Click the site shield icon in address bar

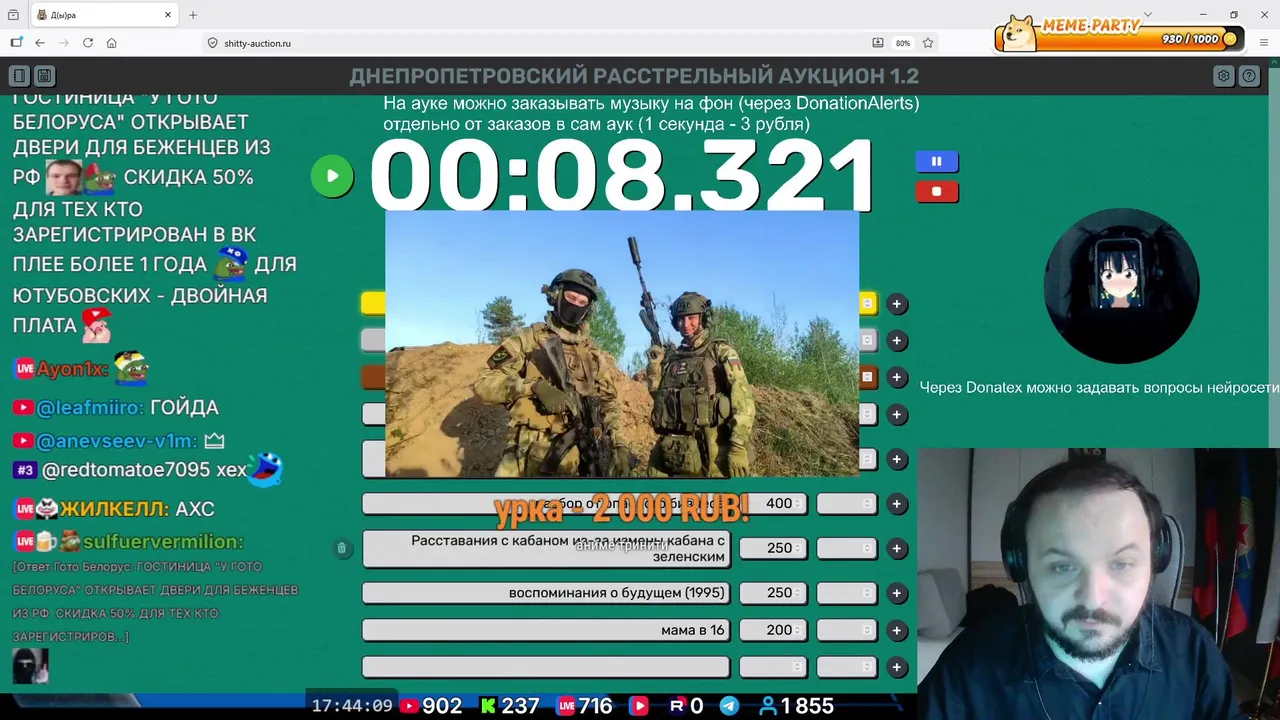[x=212, y=43]
